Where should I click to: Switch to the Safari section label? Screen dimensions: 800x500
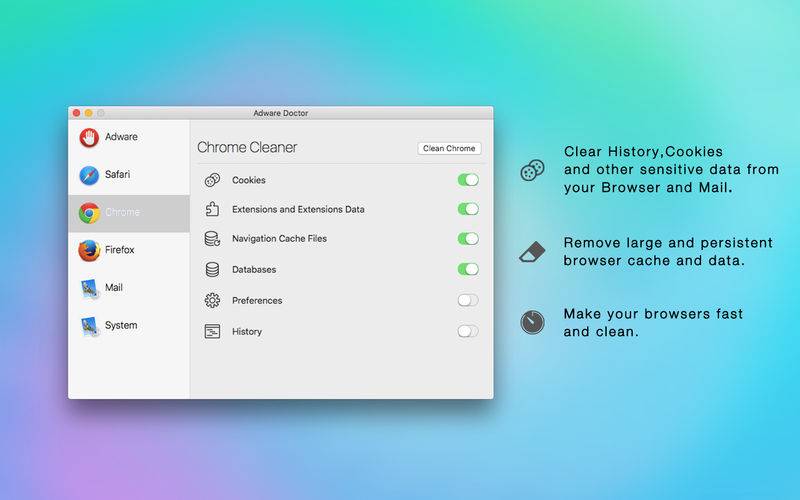(117, 174)
